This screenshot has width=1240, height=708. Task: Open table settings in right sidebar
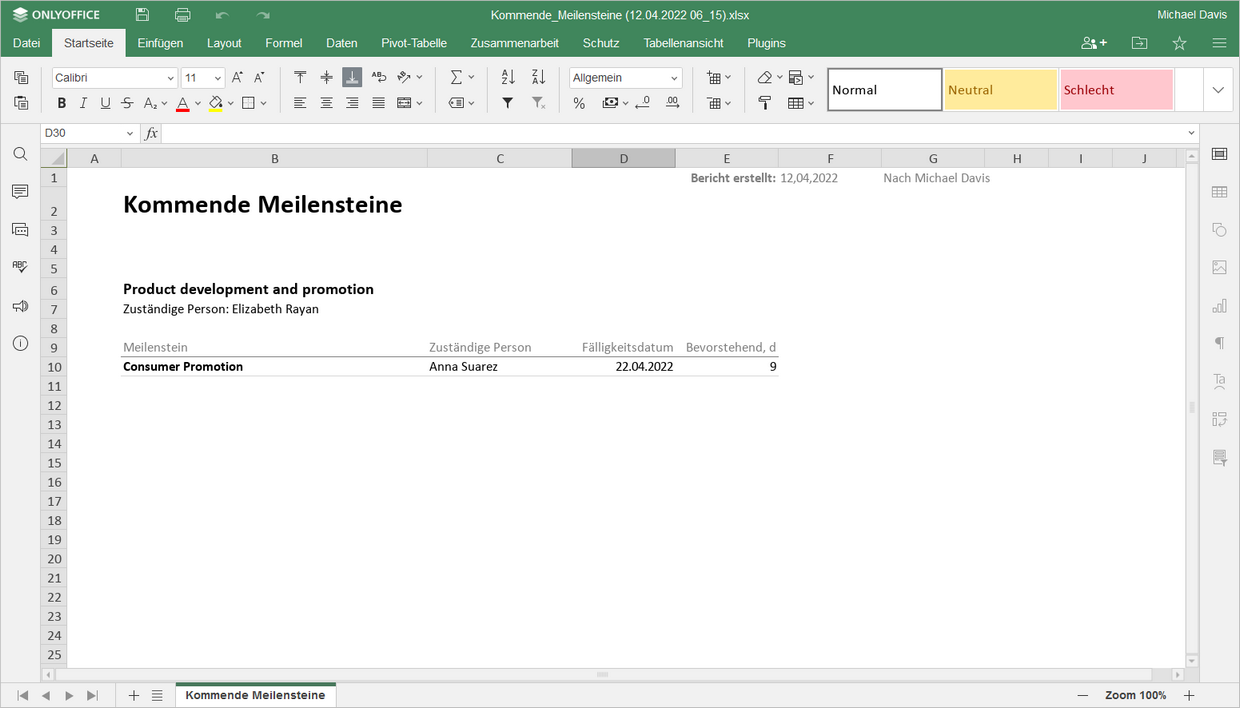click(x=1219, y=192)
